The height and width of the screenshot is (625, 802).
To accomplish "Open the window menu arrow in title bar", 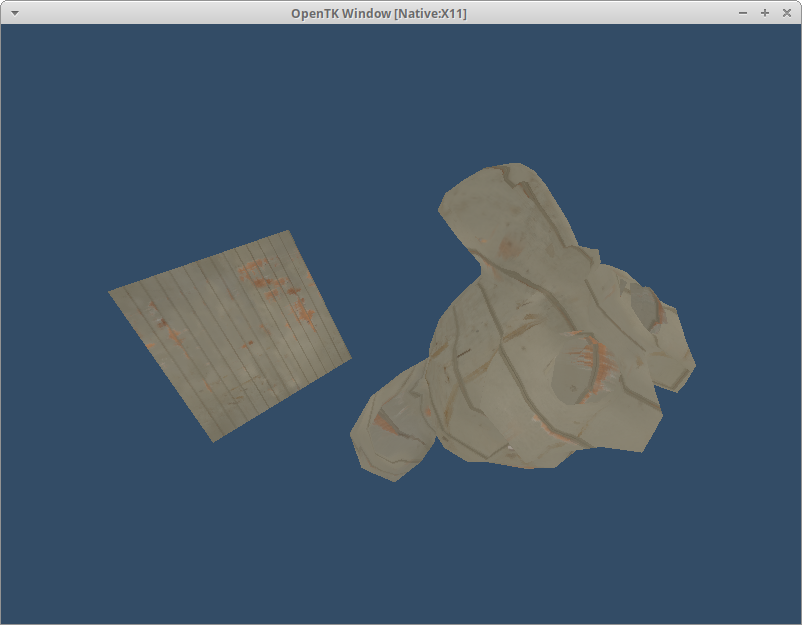I will [x=15, y=13].
